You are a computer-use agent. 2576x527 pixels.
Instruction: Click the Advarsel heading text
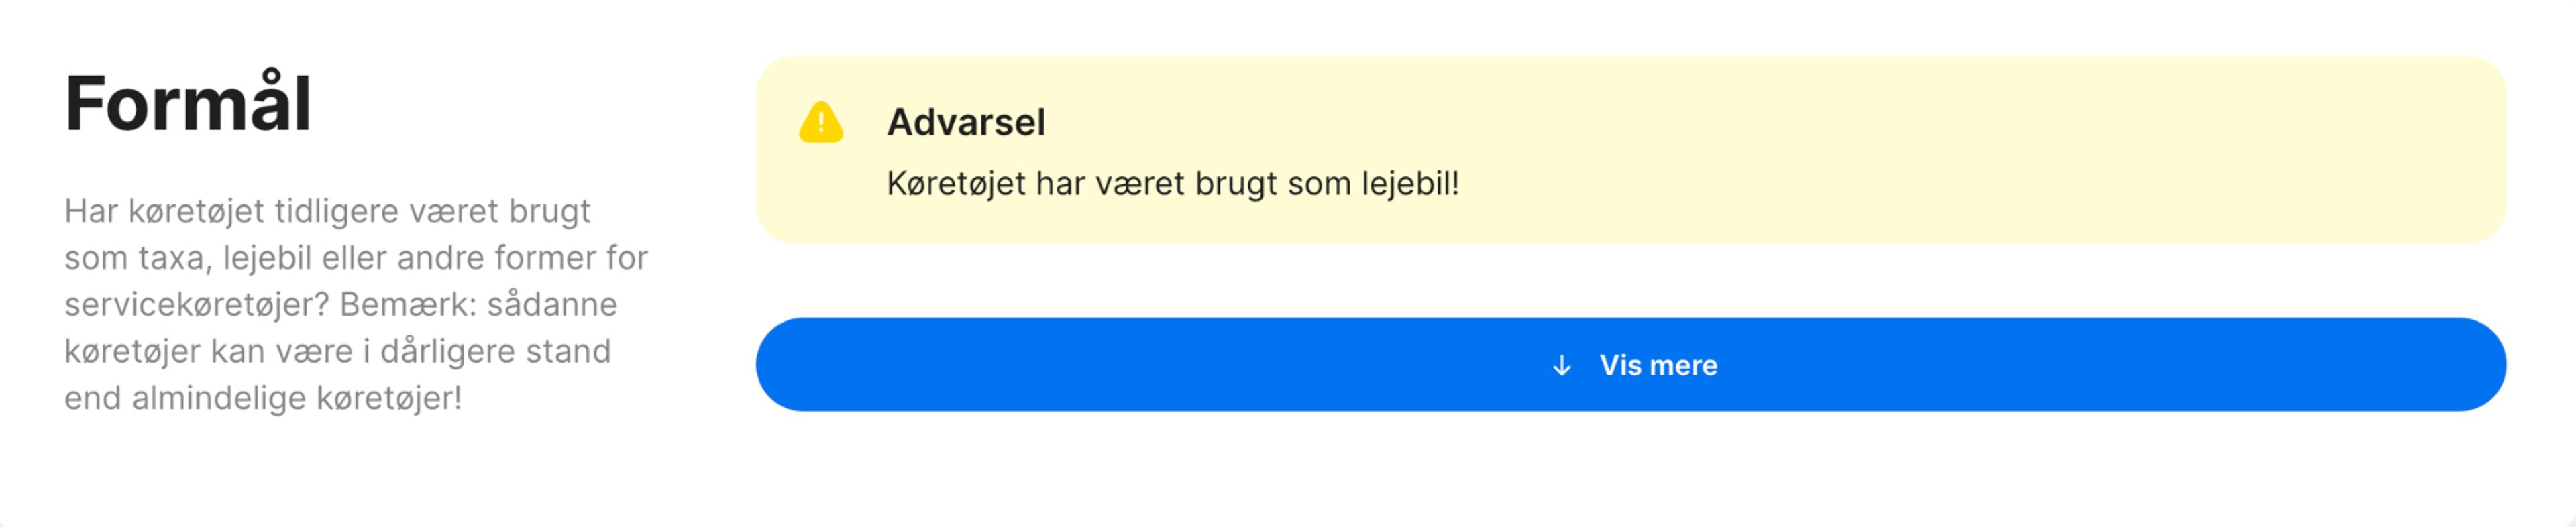(x=967, y=122)
